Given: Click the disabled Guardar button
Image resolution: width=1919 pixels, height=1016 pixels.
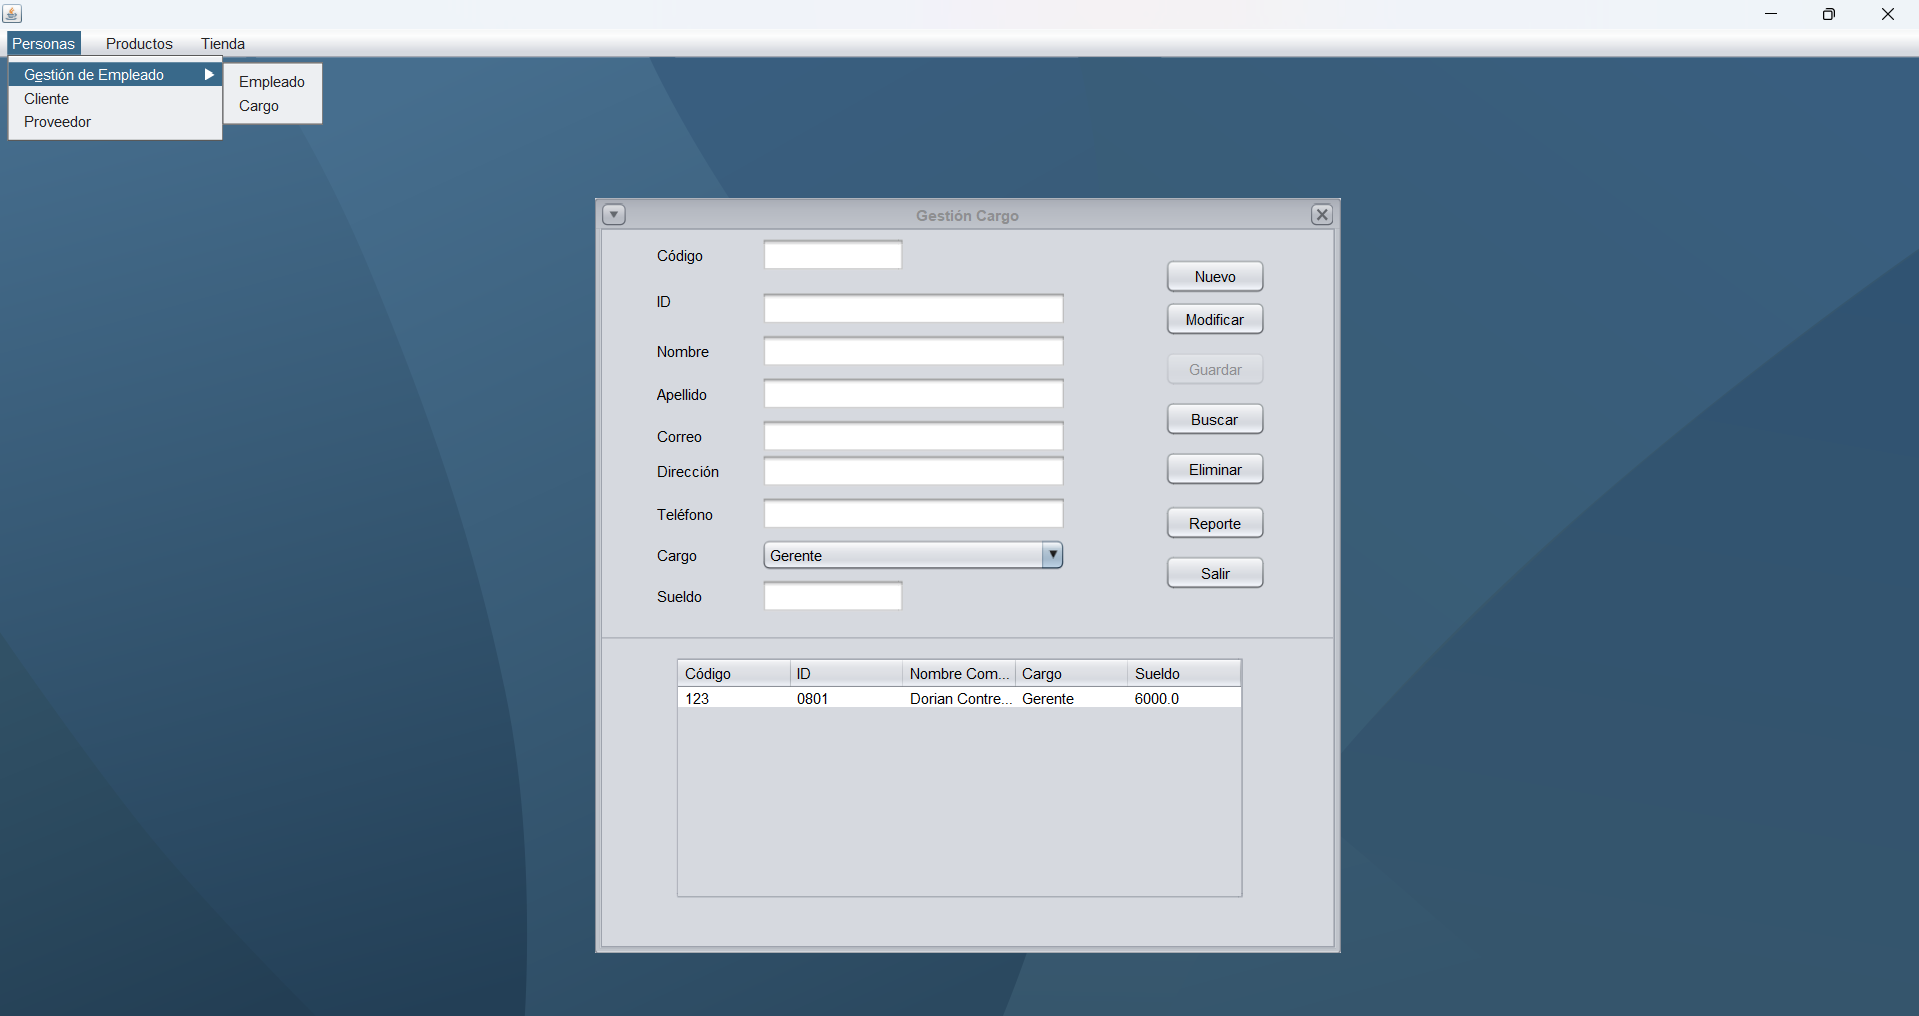Looking at the screenshot, I should tap(1215, 370).
